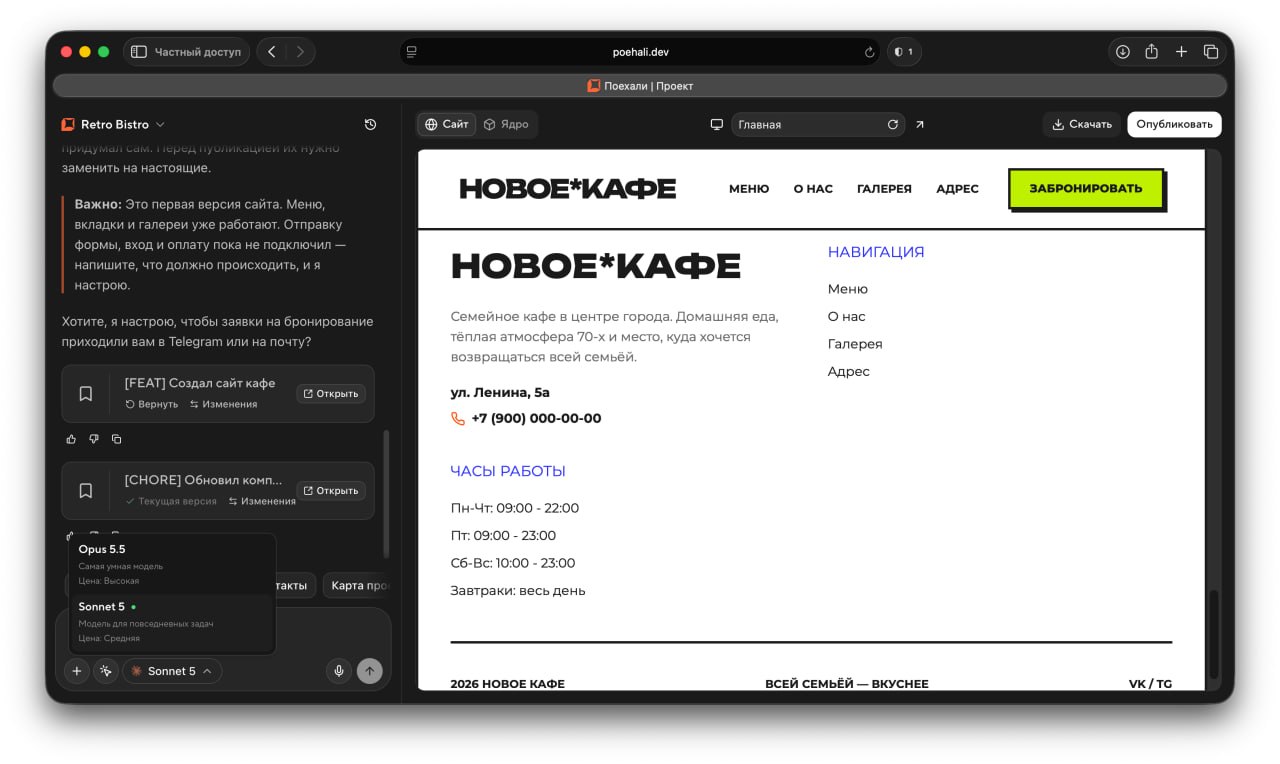Click the element picker cursor icon
This screenshot has width=1280, height=764.
pyautogui.click(x=106, y=671)
